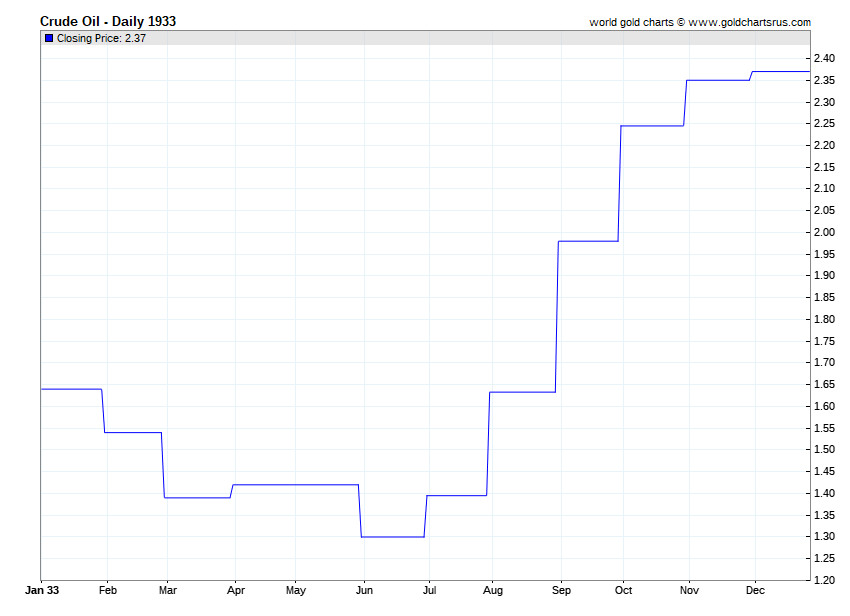Click the www.goldchartsrus.com credit text
This screenshot has height=616, width=850.
coord(749,22)
